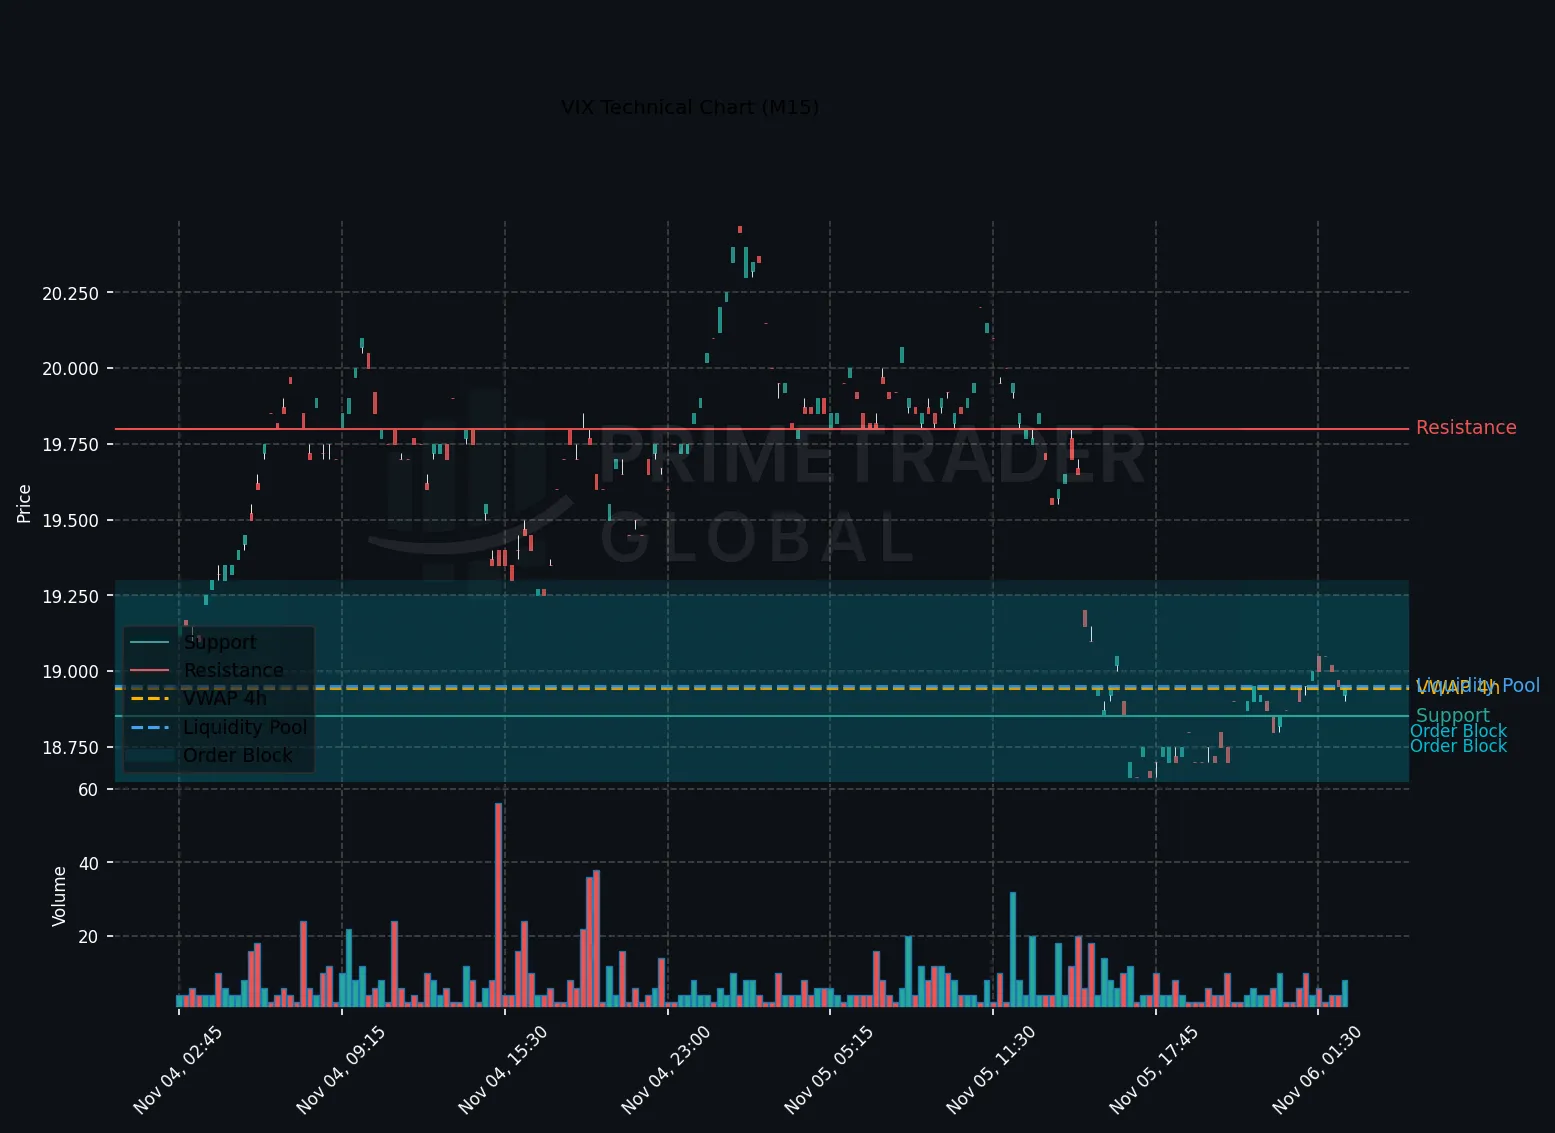Select the 20.000 price axis label
Viewport: 1555px width, 1133px height.
(70, 369)
